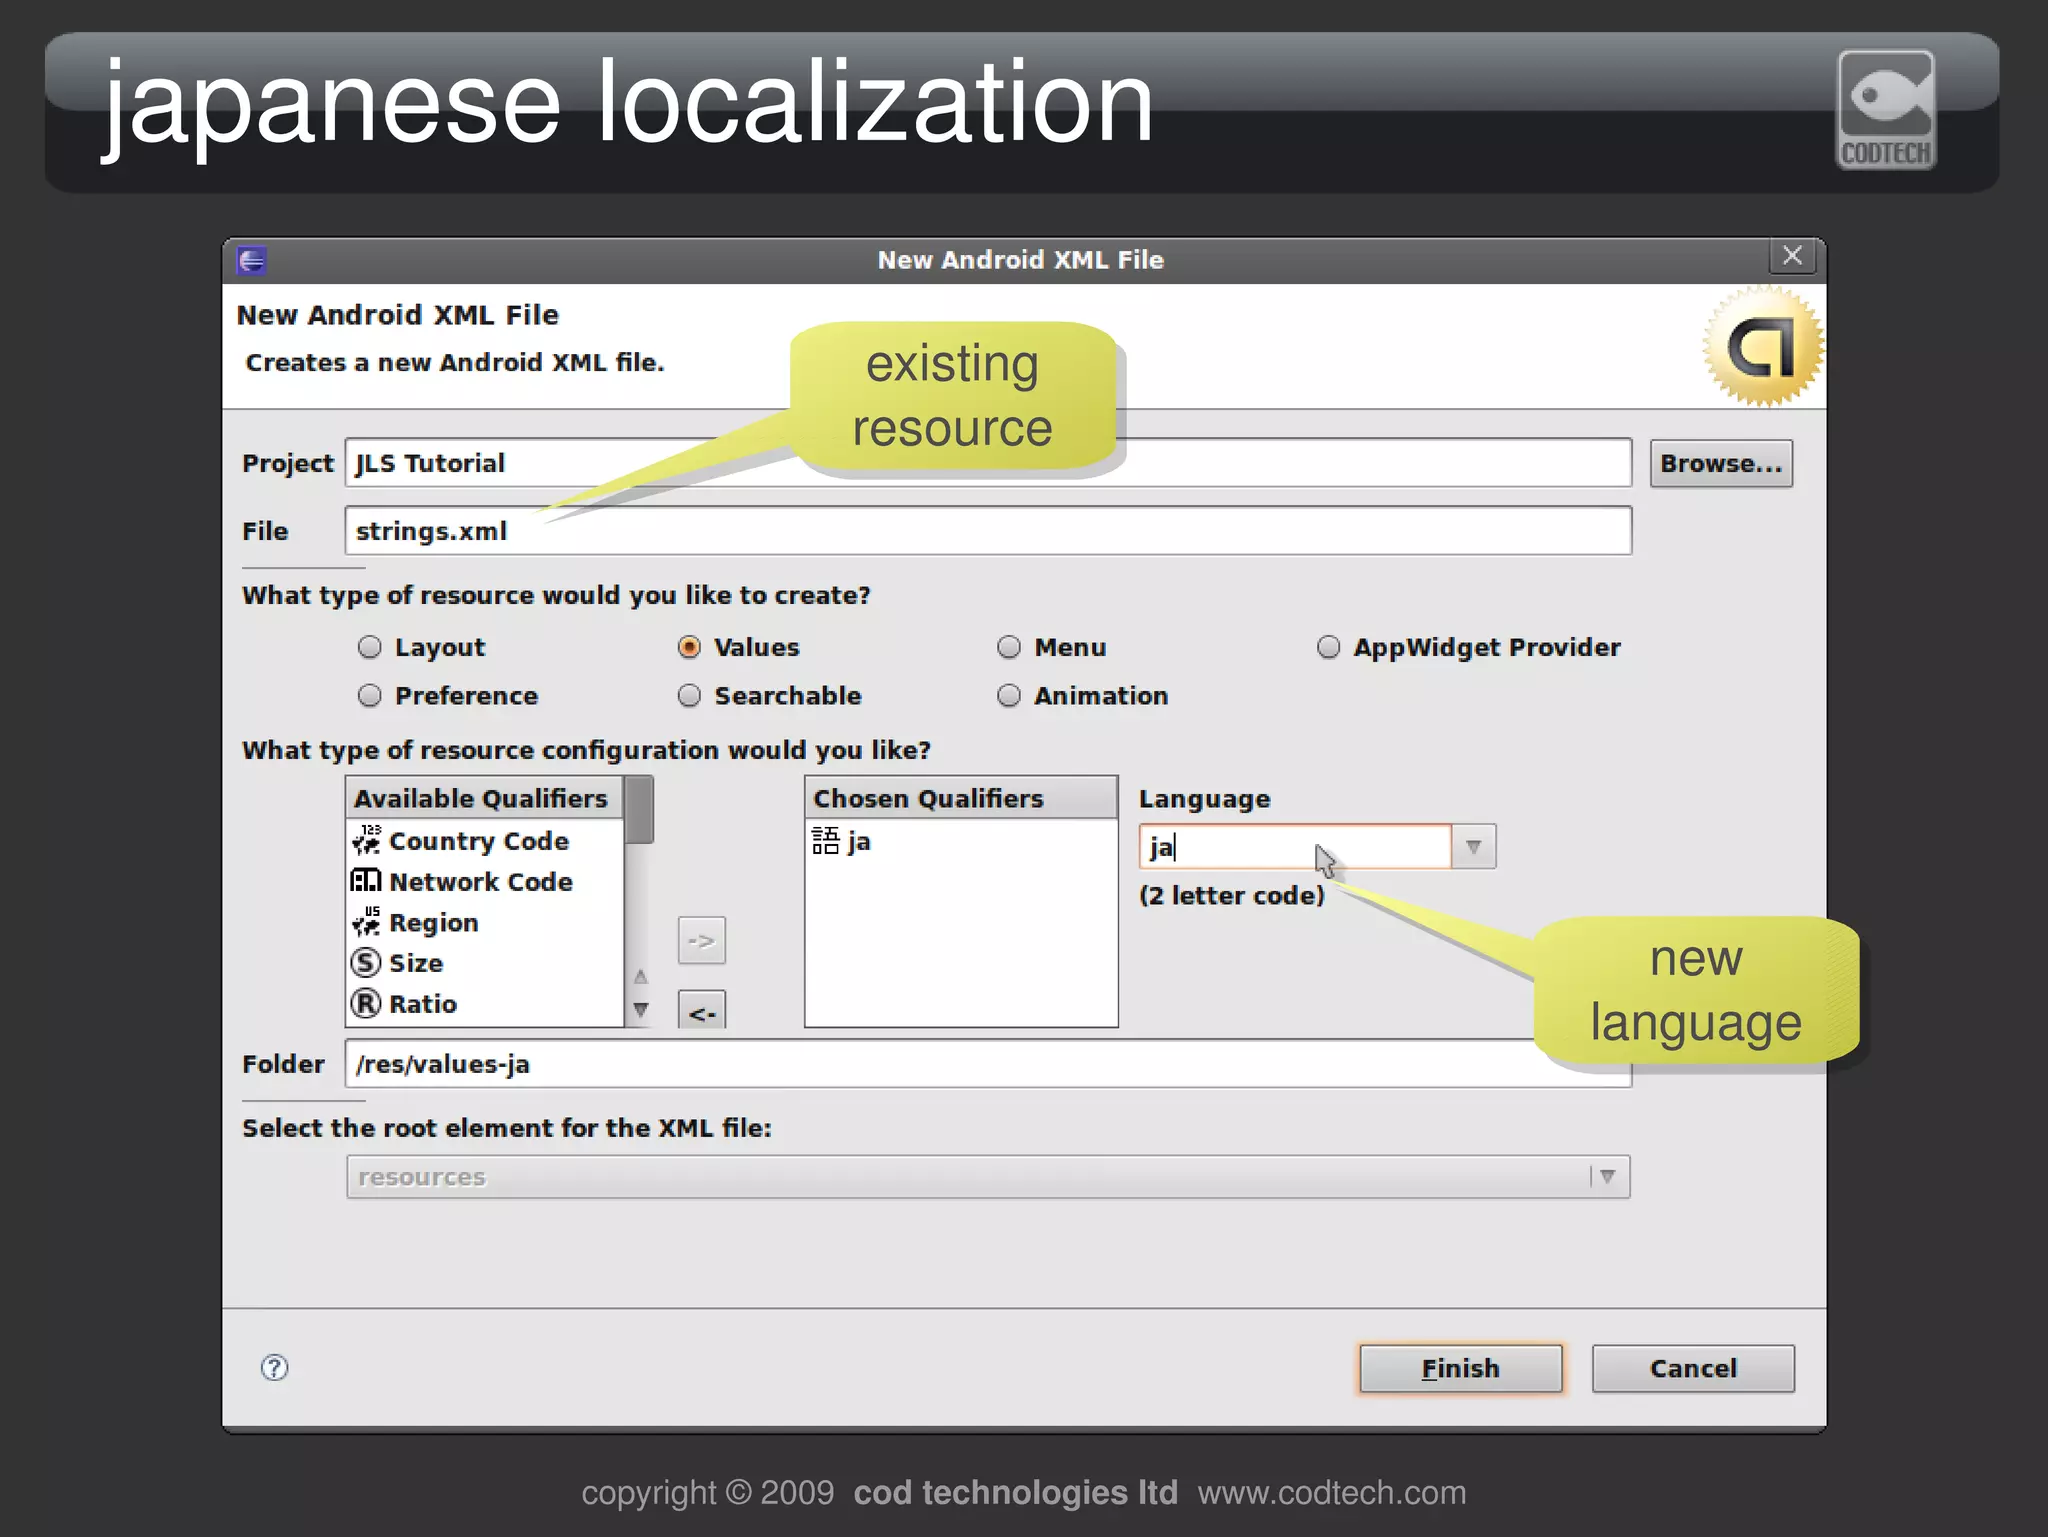Screen dimensions: 2048x1537
Task: Click Browse to choose a project
Action: pos(1721,463)
